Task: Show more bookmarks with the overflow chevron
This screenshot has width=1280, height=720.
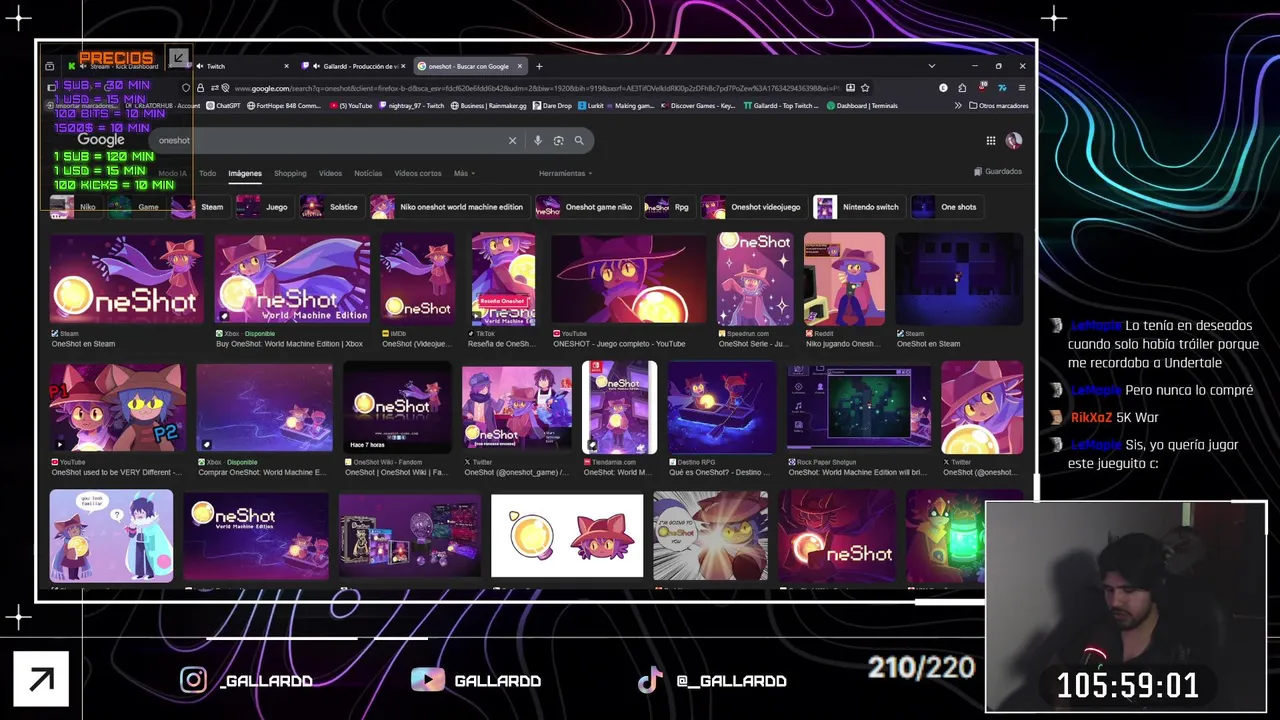Action: (x=958, y=105)
